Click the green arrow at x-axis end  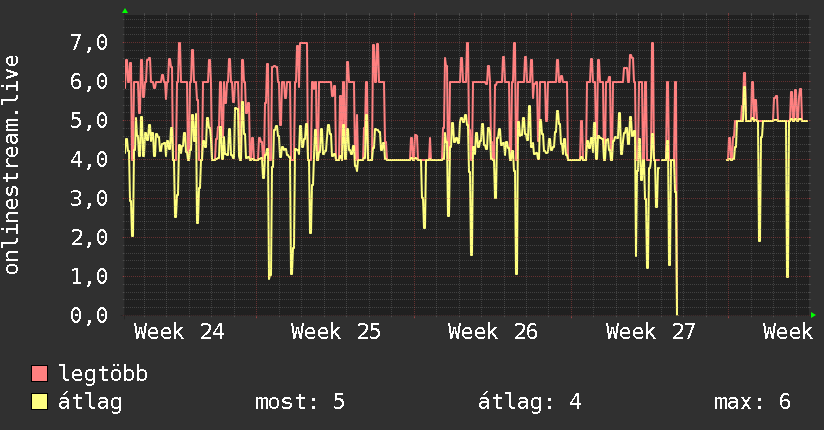[x=813, y=315]
